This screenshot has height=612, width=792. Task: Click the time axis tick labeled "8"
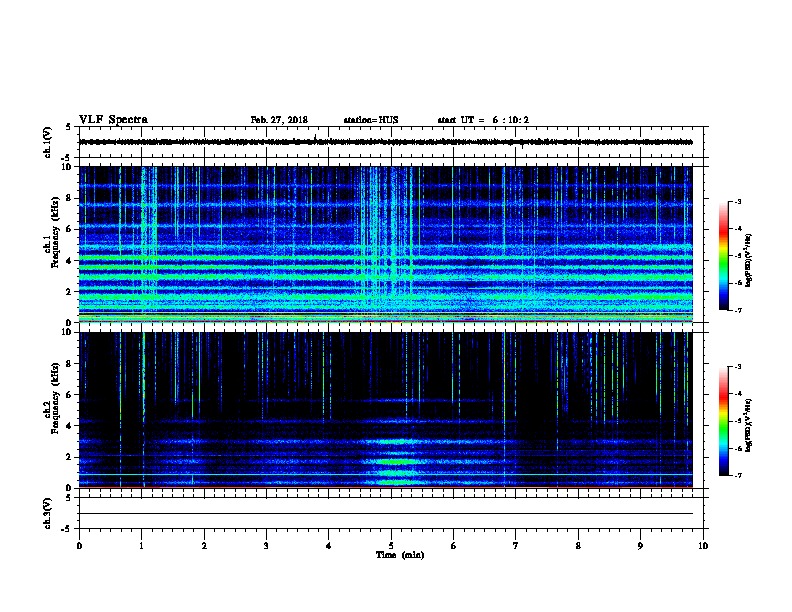578,545
